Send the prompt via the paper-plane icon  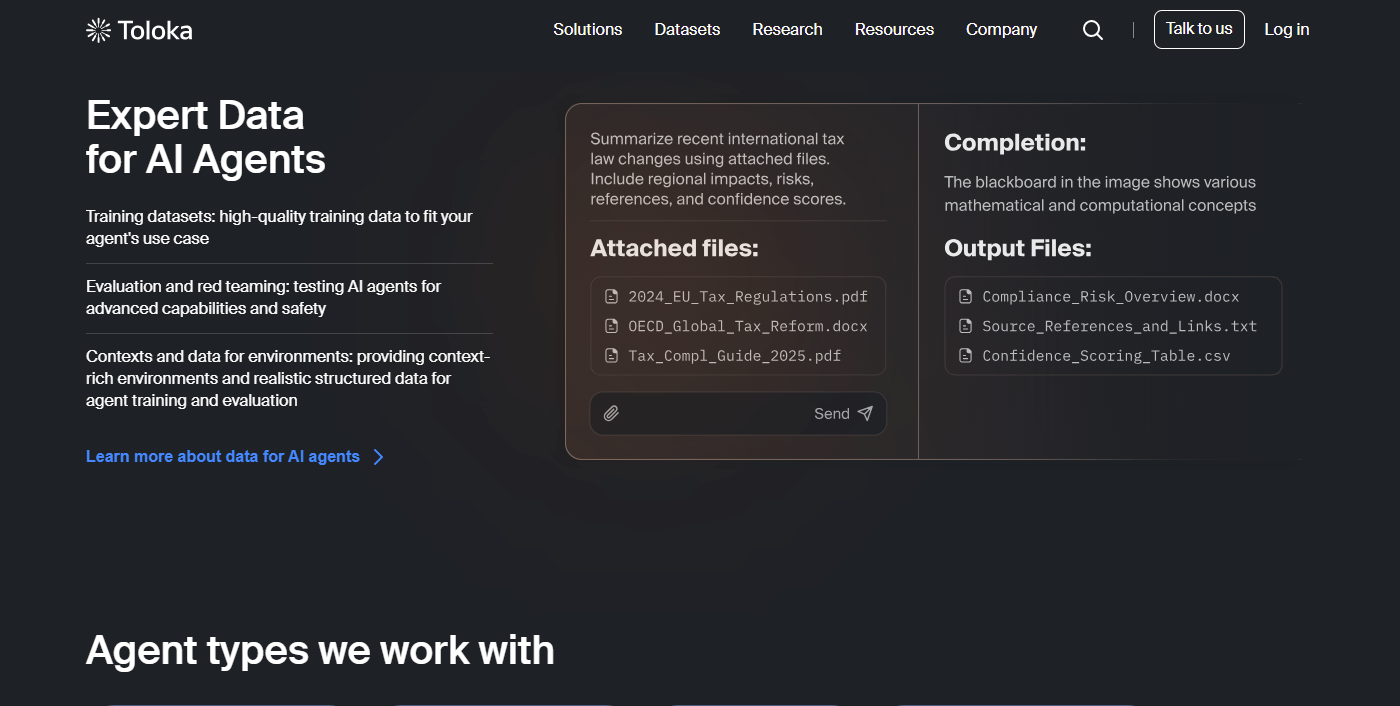tap(866, 413)
